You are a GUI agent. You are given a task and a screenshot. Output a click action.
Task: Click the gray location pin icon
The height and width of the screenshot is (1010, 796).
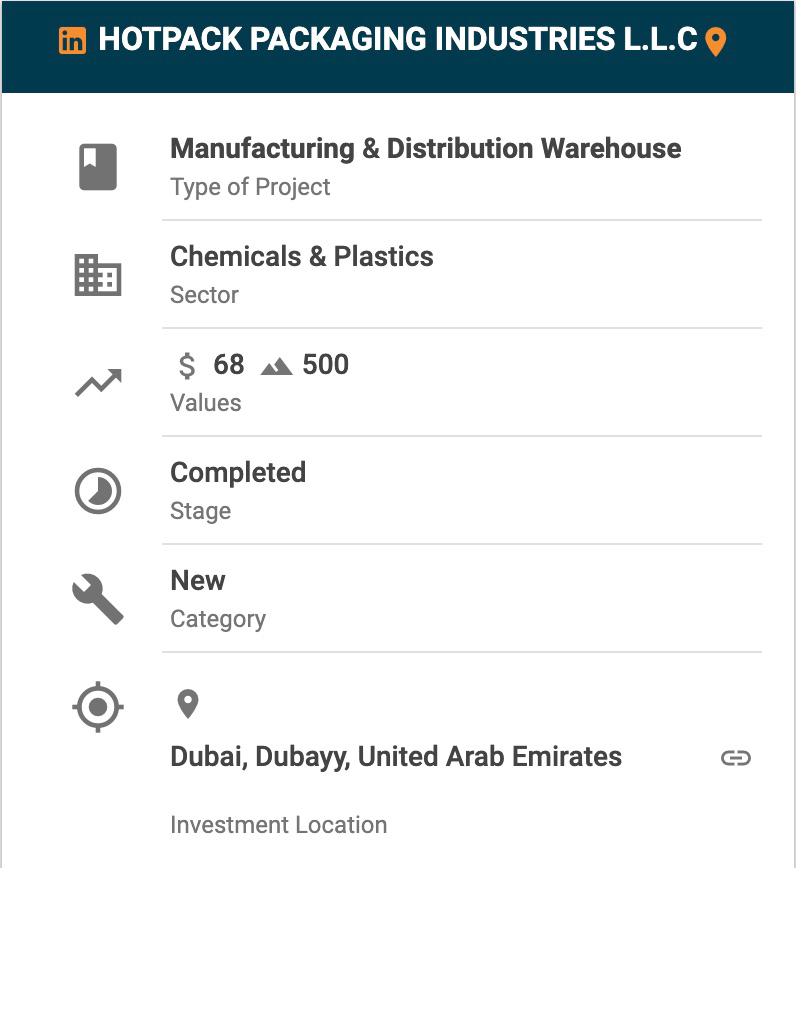point(187,704)
